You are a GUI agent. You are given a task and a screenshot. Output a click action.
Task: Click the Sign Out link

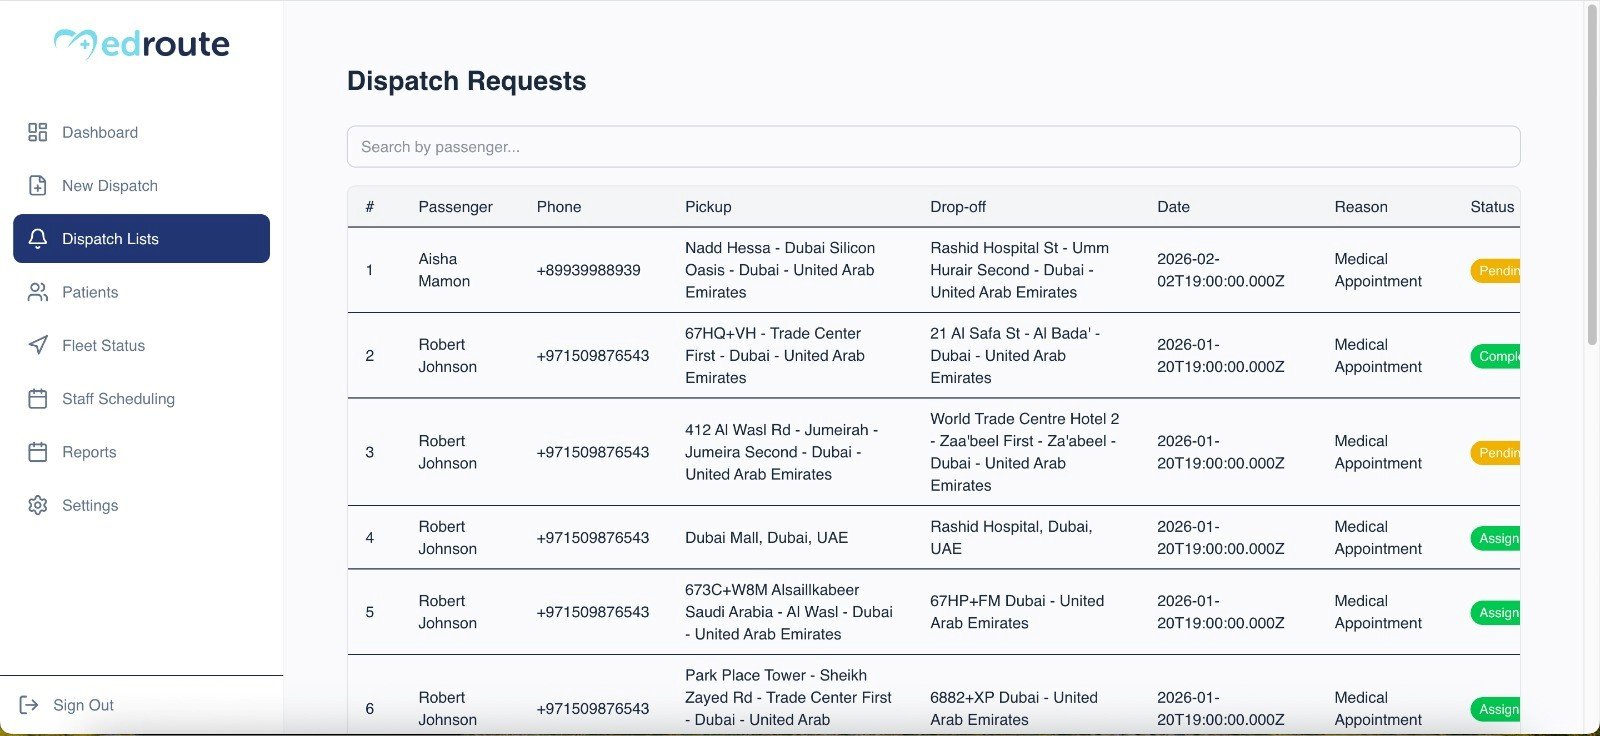(x=83, y=705)
